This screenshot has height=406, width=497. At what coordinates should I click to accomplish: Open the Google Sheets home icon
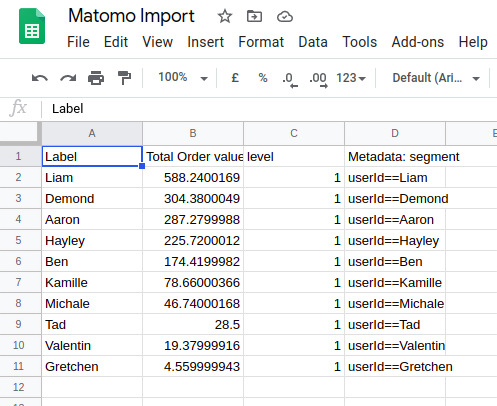click(32, 27)
